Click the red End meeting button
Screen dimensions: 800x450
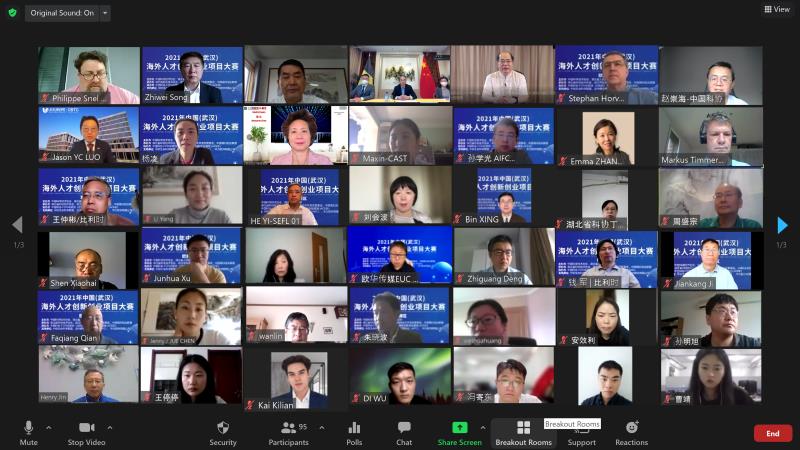tap(773, 434)
